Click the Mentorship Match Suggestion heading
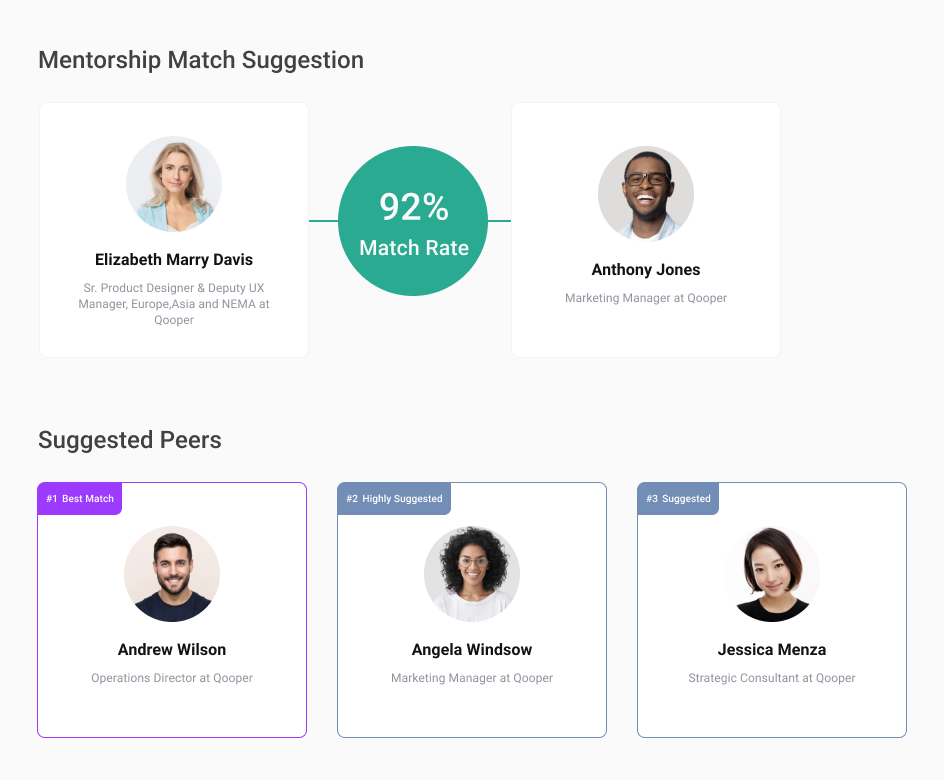This screenshot has height=780, width=944. (x=201, y=60)
